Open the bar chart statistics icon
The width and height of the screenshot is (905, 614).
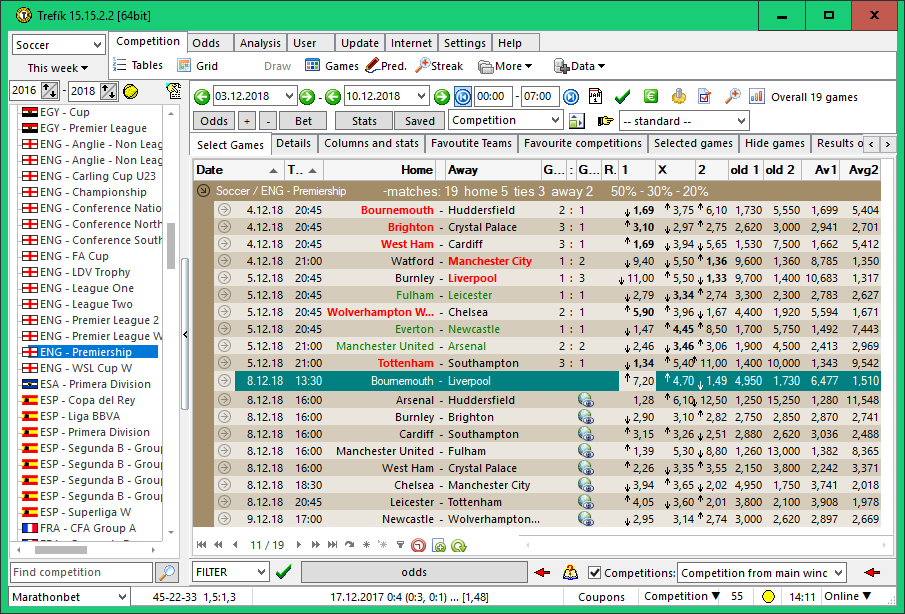click(x=757, y=97)
